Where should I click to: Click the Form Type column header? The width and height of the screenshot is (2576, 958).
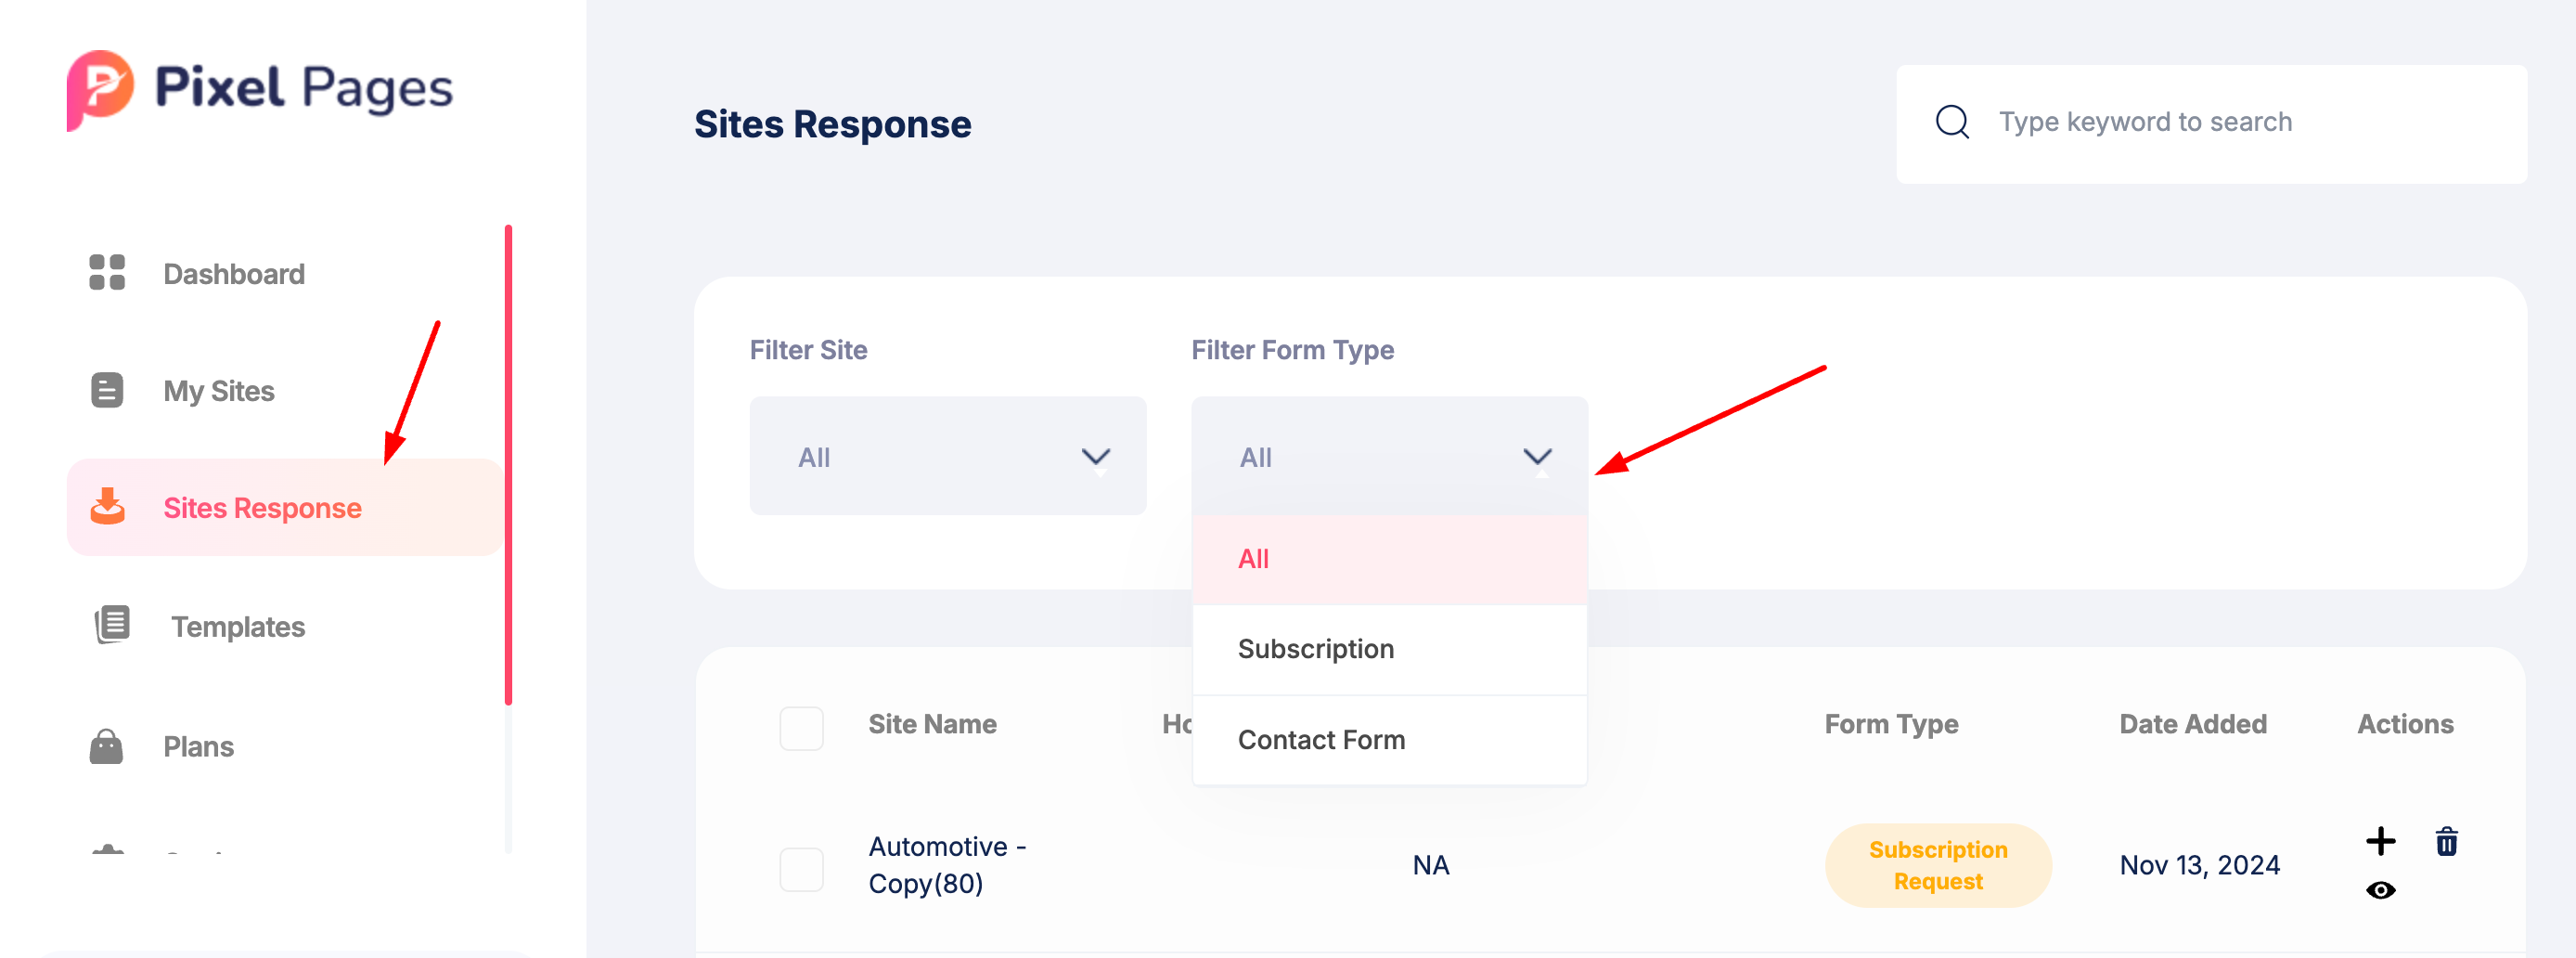(1890, 724)
